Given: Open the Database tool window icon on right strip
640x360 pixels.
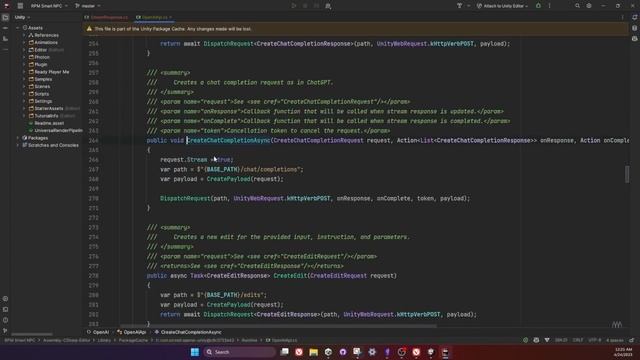Looking at the screenshot, I should (x=635, y=28).
